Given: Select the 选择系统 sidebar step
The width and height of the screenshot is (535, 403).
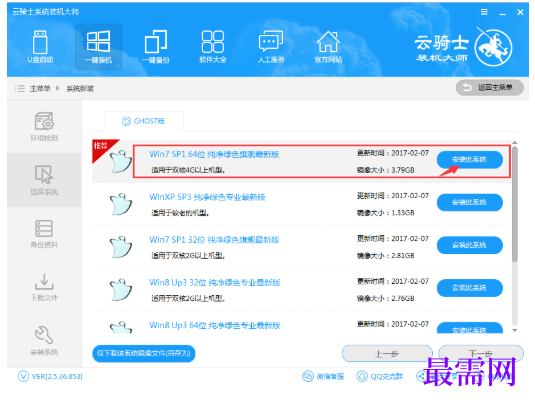Looking at the screenshot, I should [44, 180].
